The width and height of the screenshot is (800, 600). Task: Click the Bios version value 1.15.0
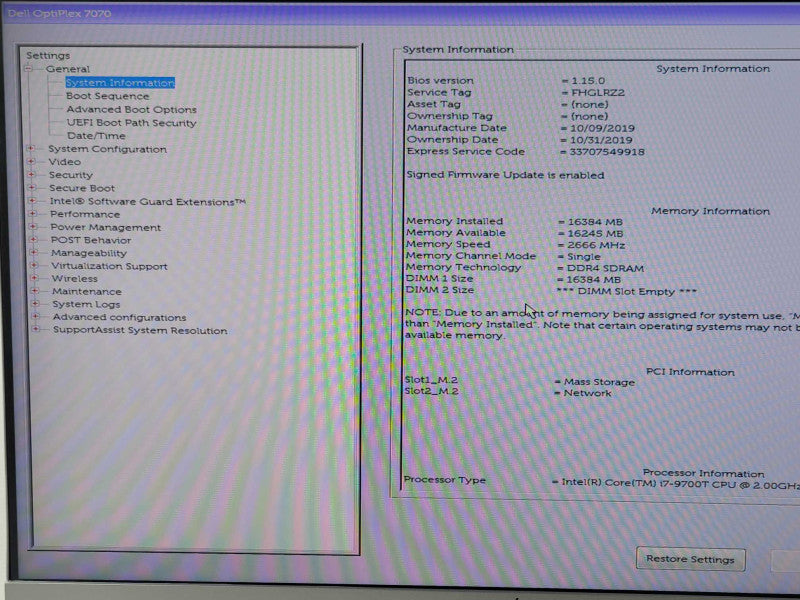(x=588, y=81)
